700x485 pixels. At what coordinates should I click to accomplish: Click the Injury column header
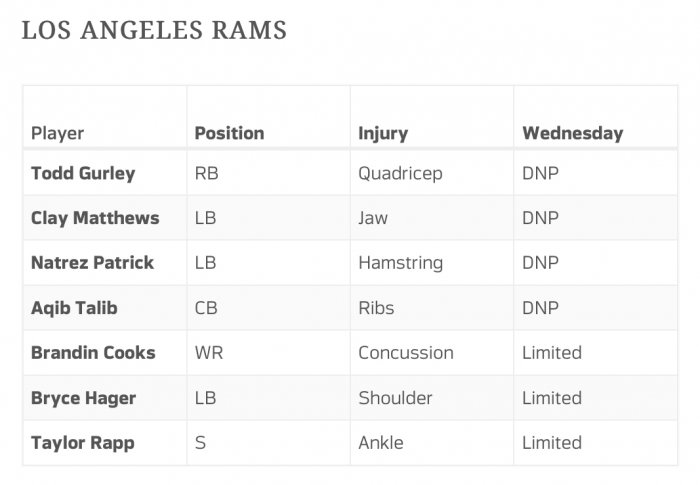tap(383, 133)
